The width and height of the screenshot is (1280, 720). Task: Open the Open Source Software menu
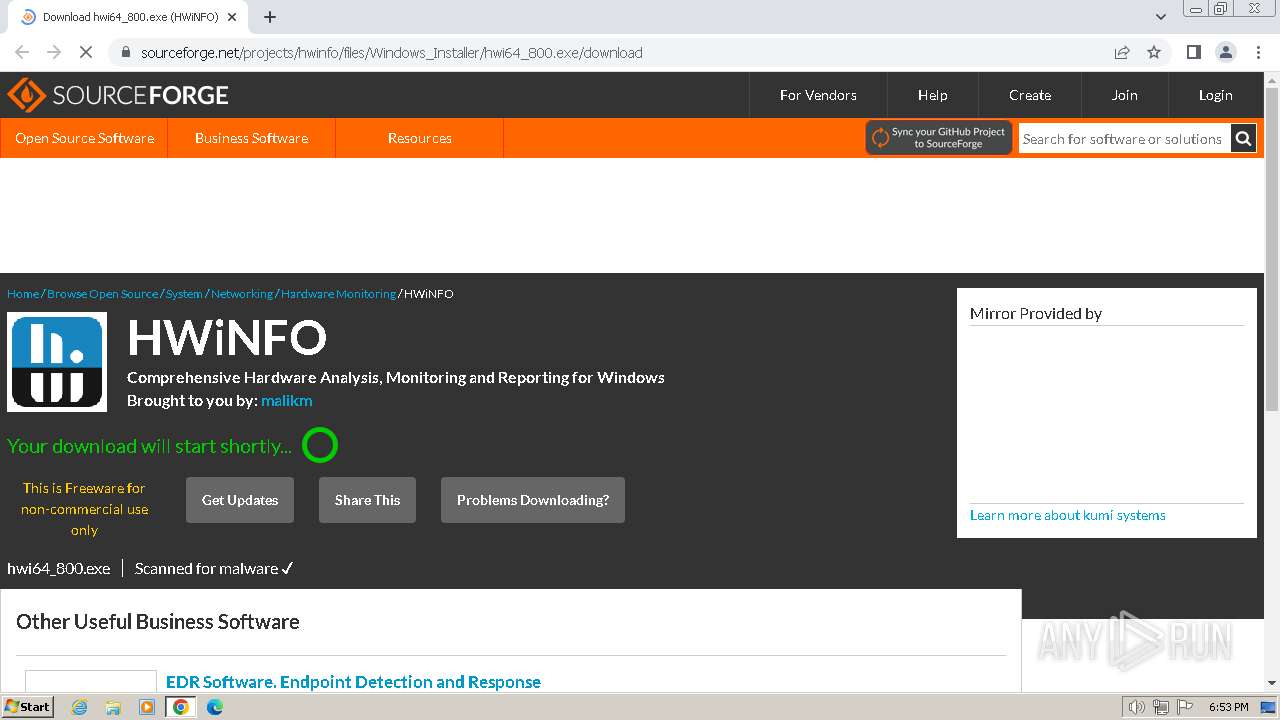pos(84,138)
